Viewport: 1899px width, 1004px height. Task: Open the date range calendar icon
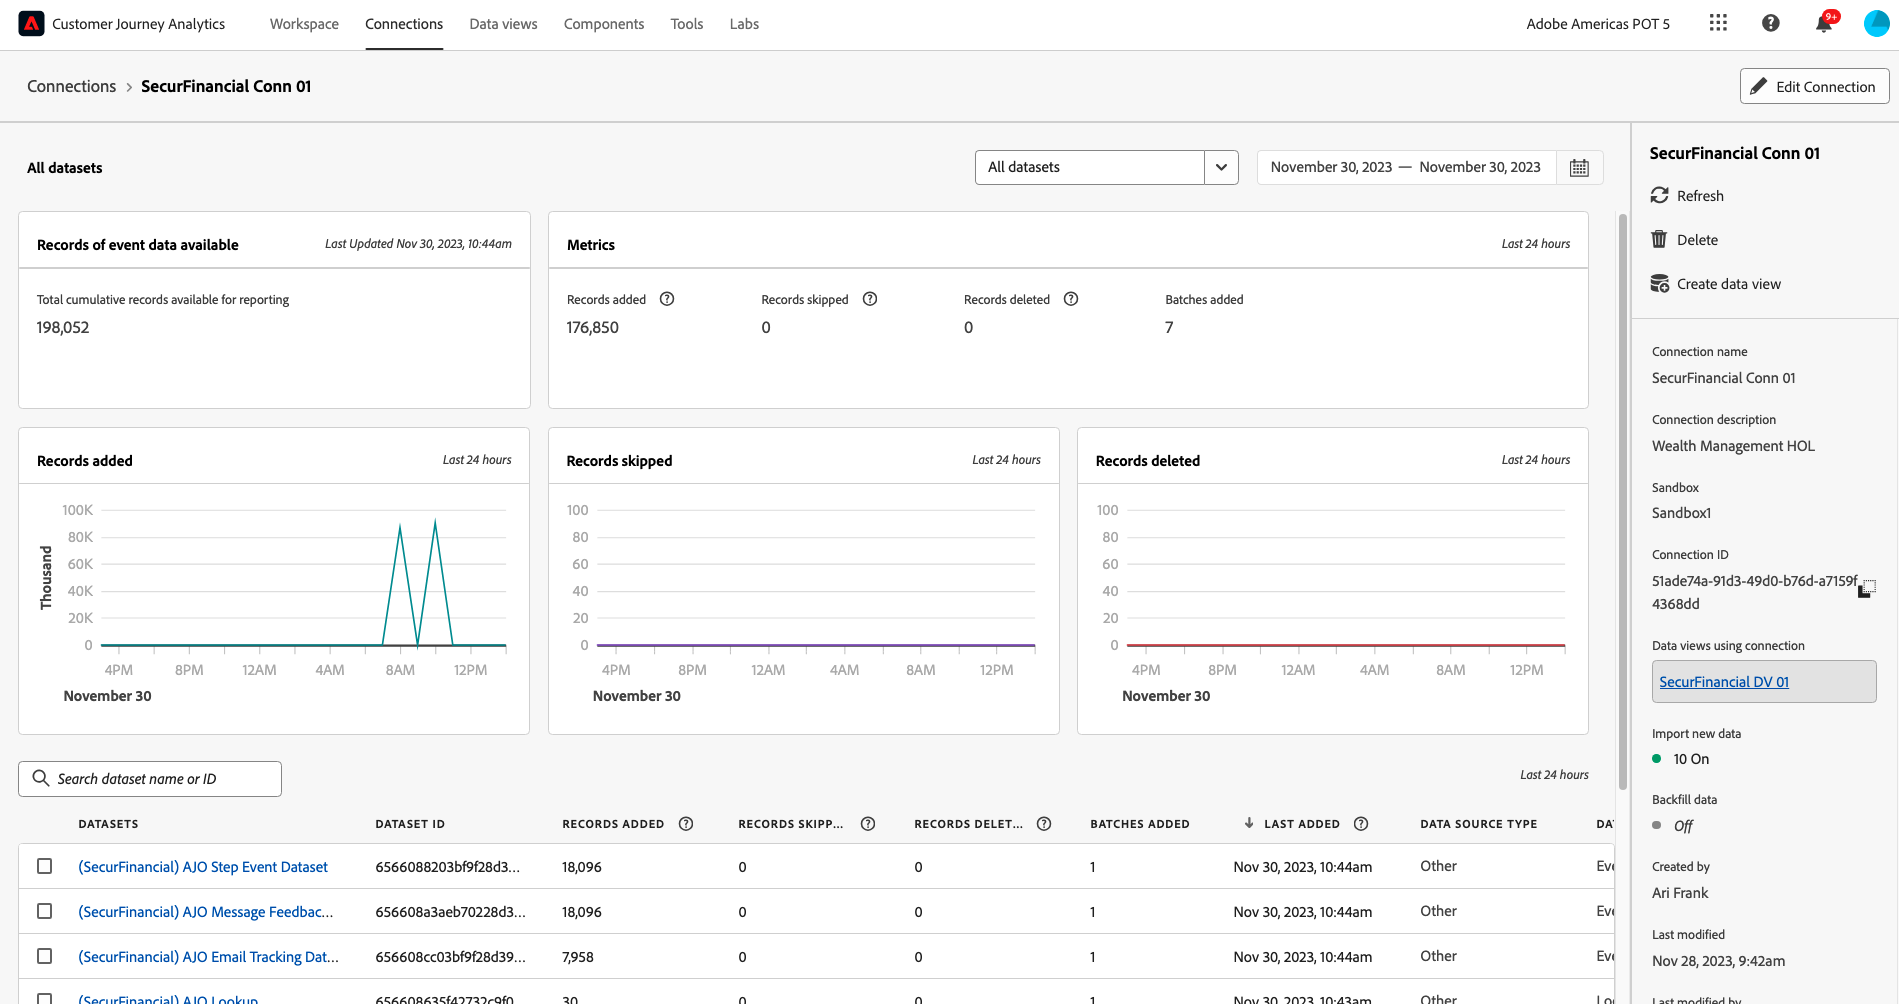(x=1579, y=168)
